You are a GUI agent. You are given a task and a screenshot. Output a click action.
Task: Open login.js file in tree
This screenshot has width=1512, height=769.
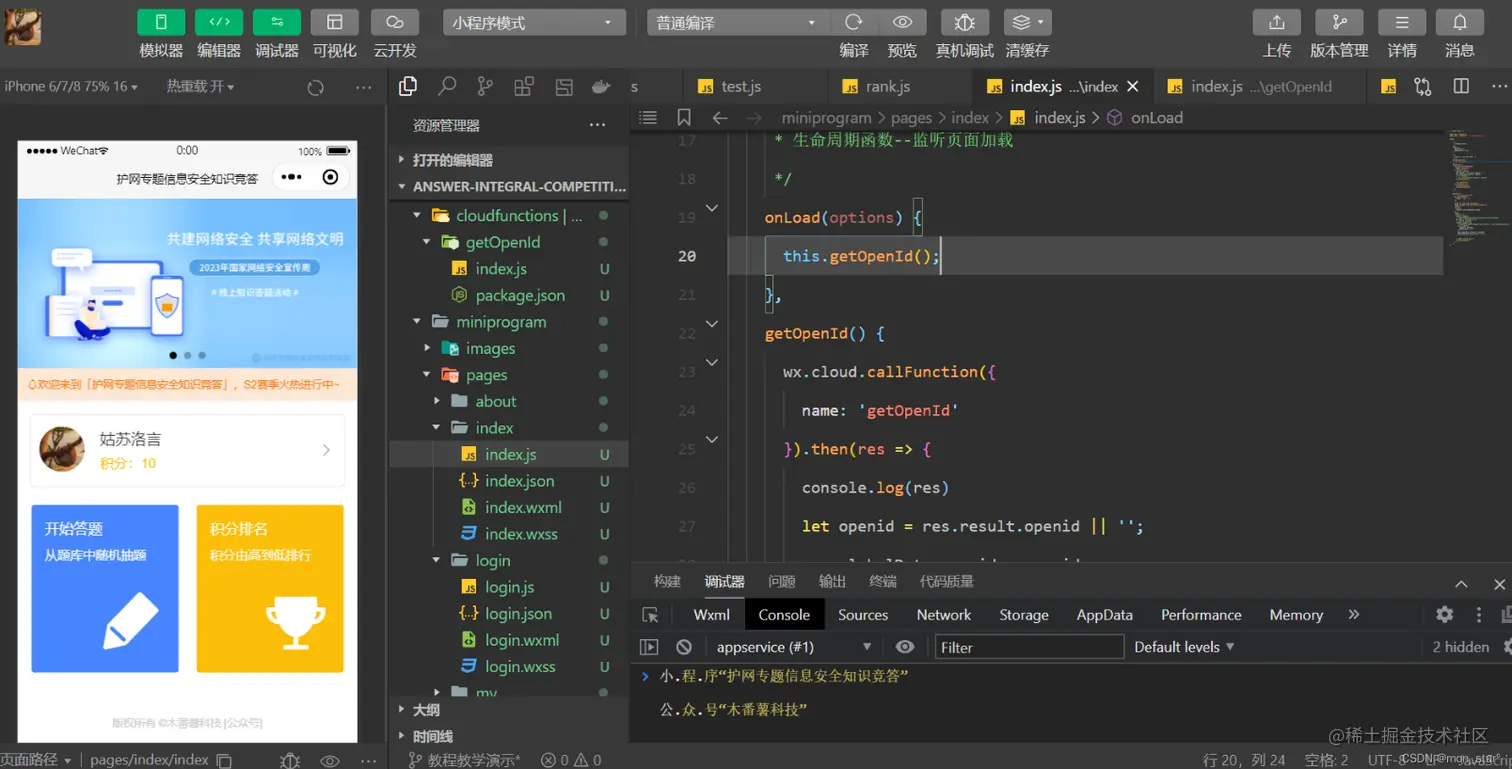coord(510,587)
